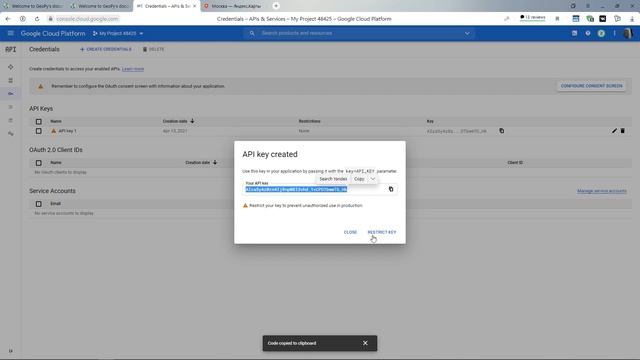Sort OAuth clients by Creation date arrow
Image resolution: width=640 pixels, height=360 pixels.
click(215, 162)
